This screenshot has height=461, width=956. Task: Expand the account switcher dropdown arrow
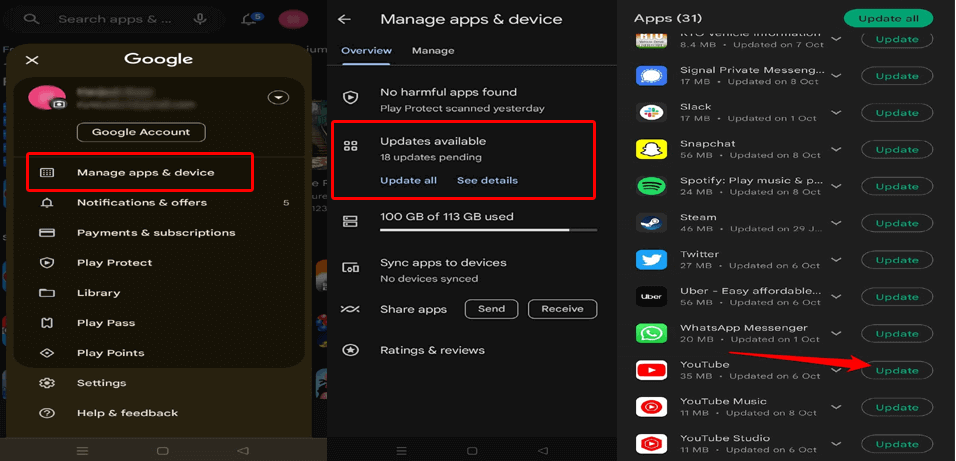278,97
